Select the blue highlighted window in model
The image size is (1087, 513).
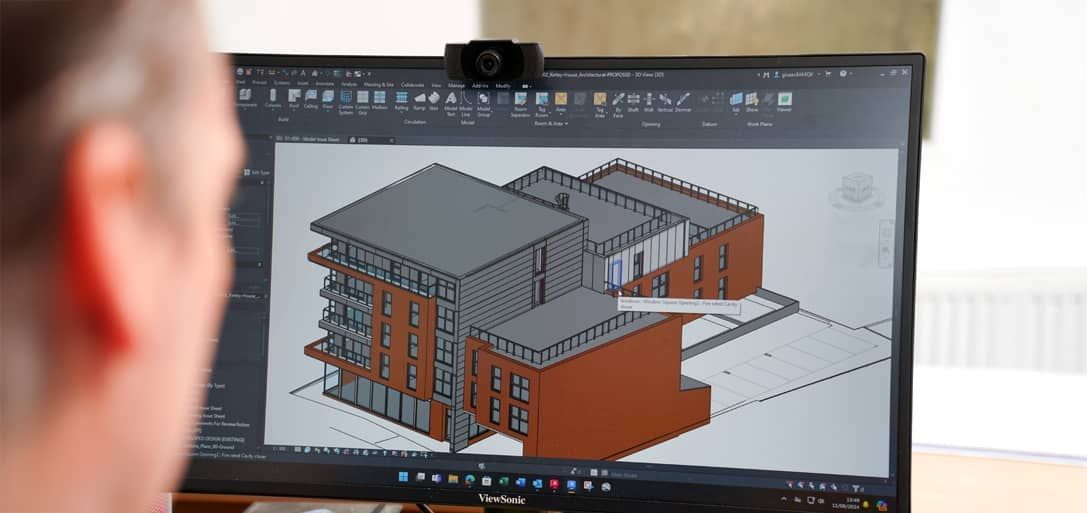coord(616,272)
